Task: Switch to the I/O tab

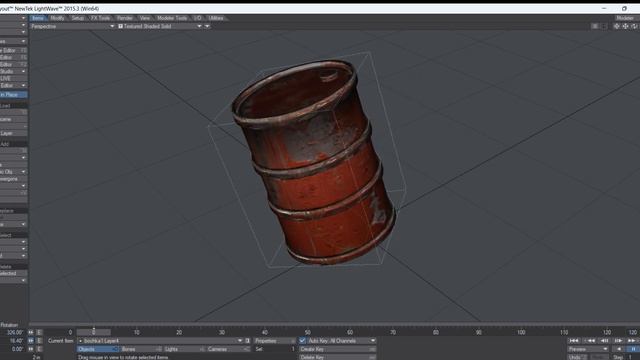Action: point(198,18)
